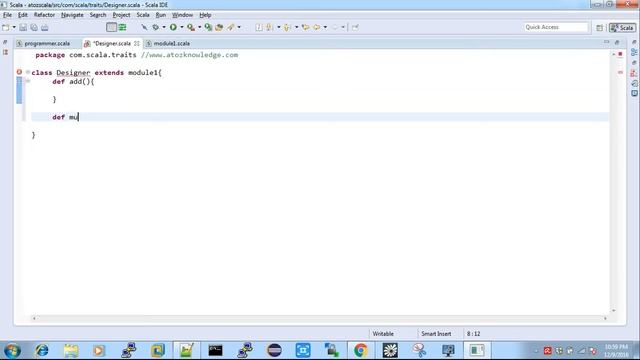
Task: Open the Edit menu
Action: (23, 15)
